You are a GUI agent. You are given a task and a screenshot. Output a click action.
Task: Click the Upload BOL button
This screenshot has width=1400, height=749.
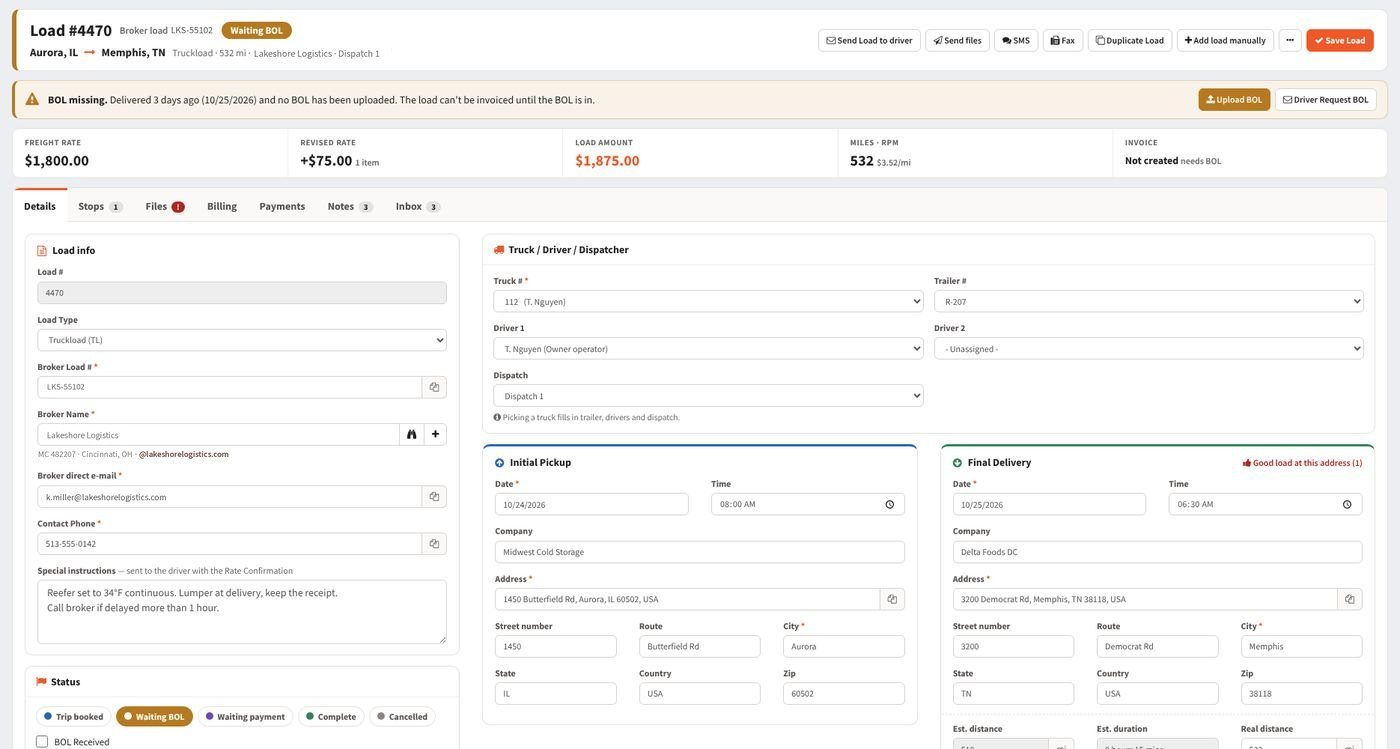click(1234, 100)
